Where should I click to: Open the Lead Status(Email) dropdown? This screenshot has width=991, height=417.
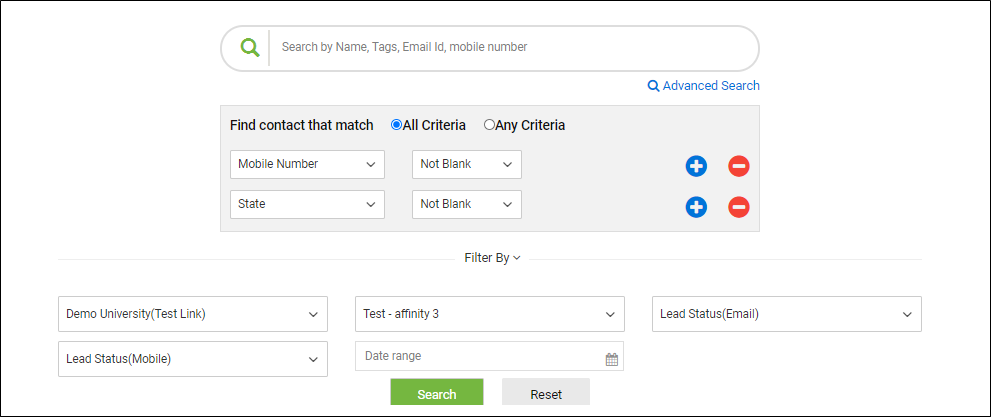point(787,314)
